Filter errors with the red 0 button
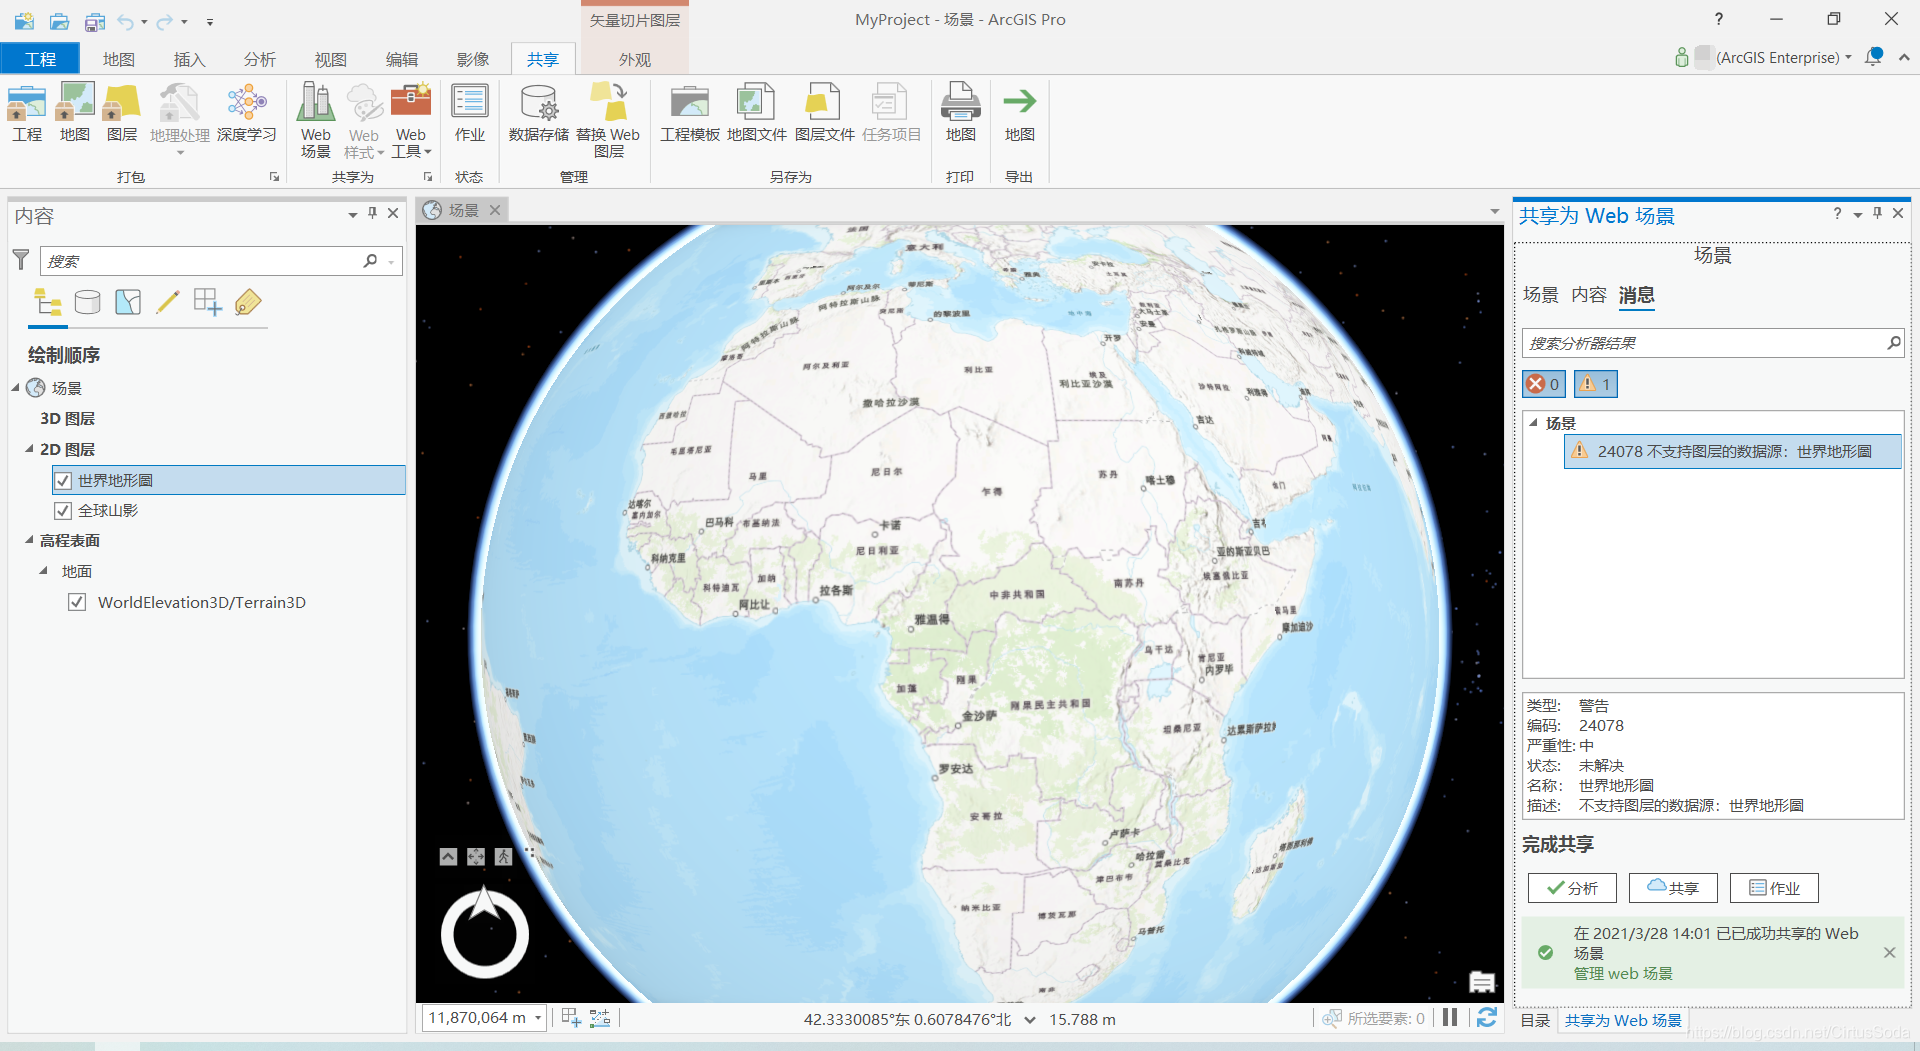 coord(1543,384)
